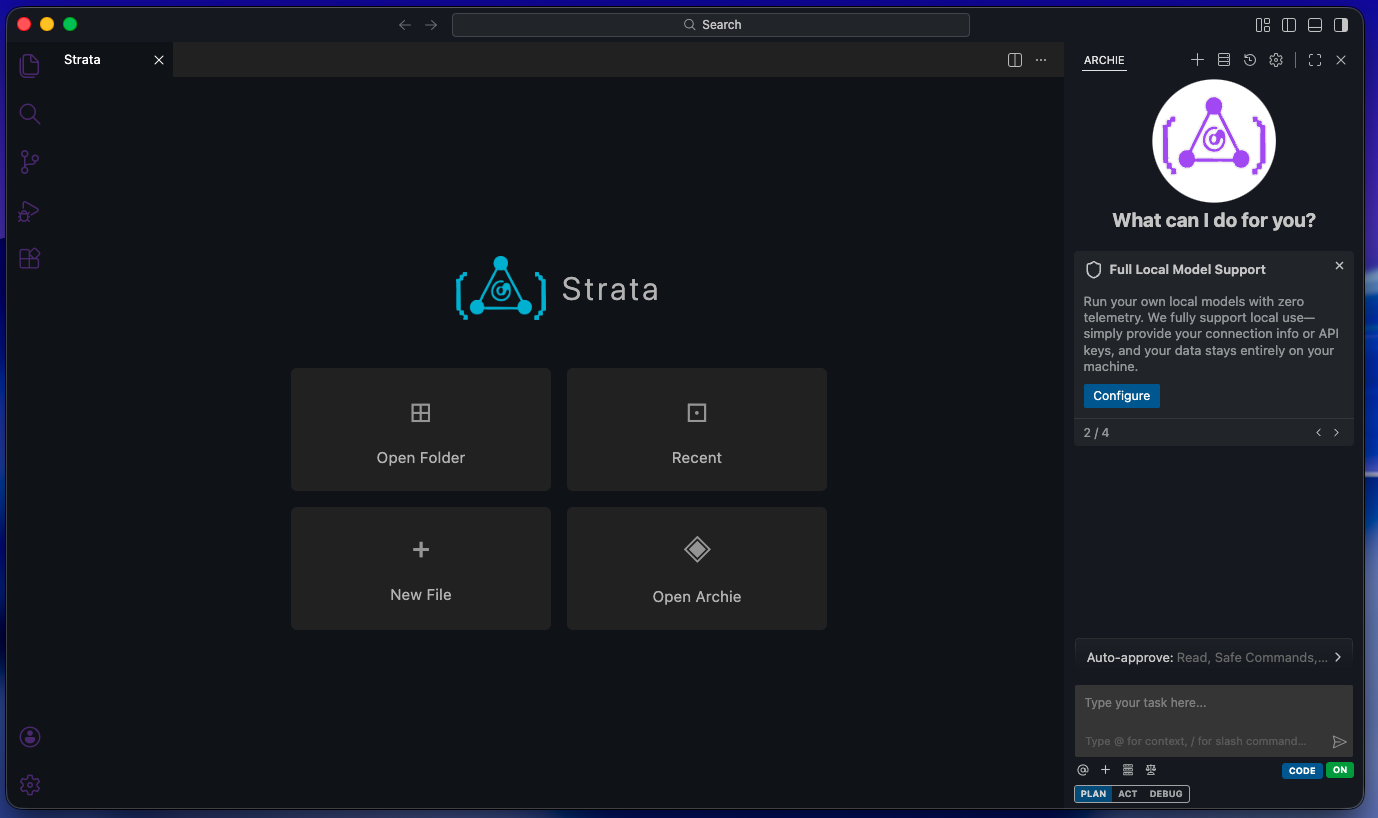Switch Archie to ACT mode
This screenshot has width=1378, height=818.
[x=1130, y=793]
